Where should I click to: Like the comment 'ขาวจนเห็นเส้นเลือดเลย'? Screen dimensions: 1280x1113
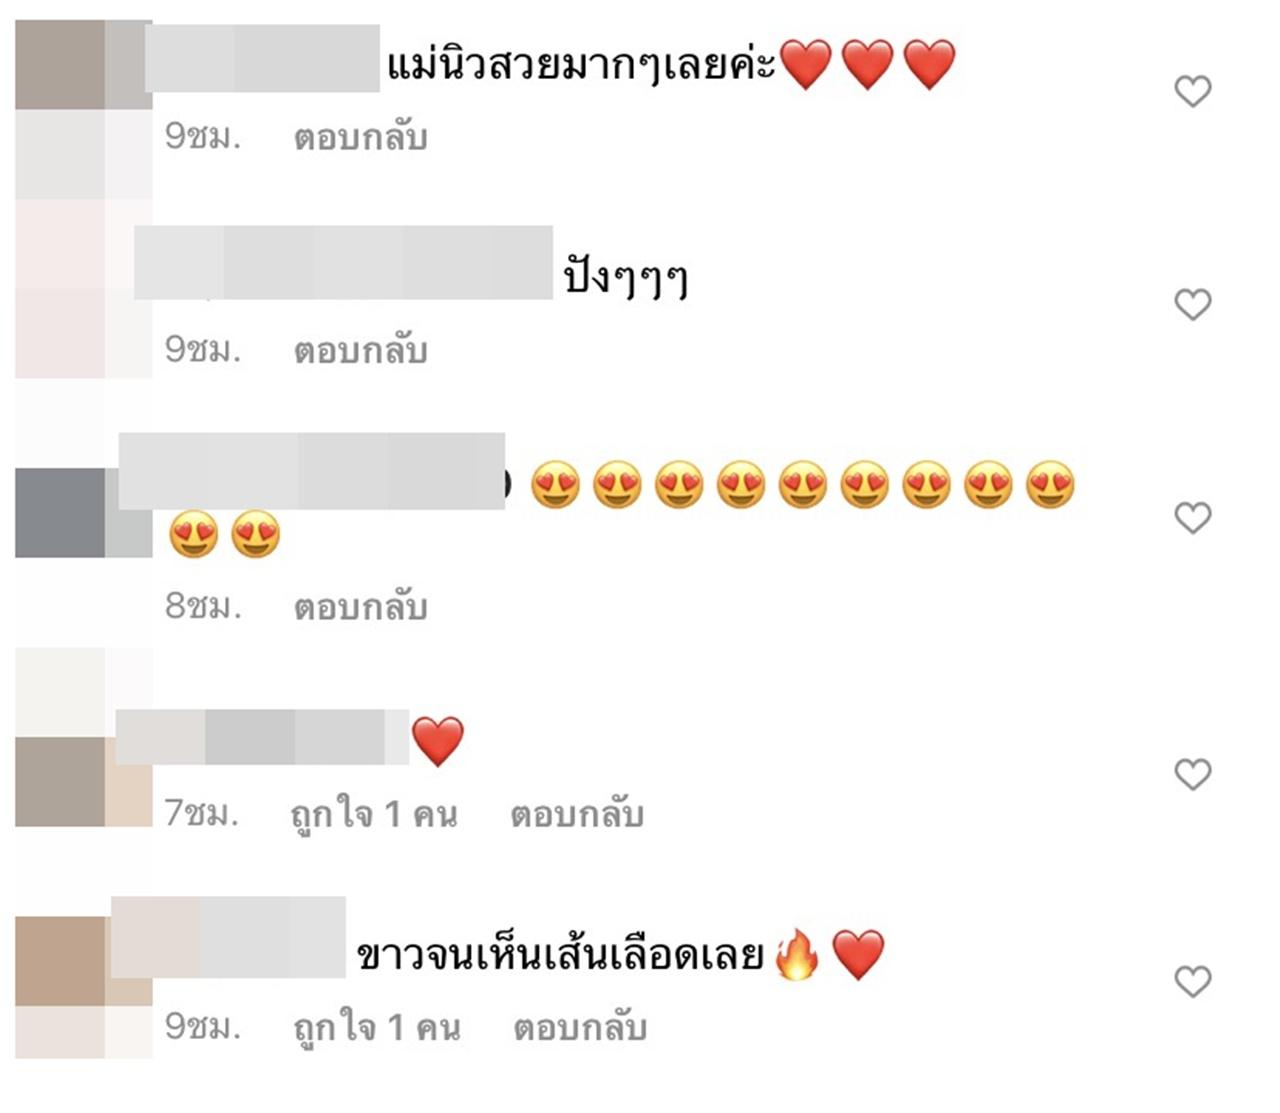[1192, 981]
